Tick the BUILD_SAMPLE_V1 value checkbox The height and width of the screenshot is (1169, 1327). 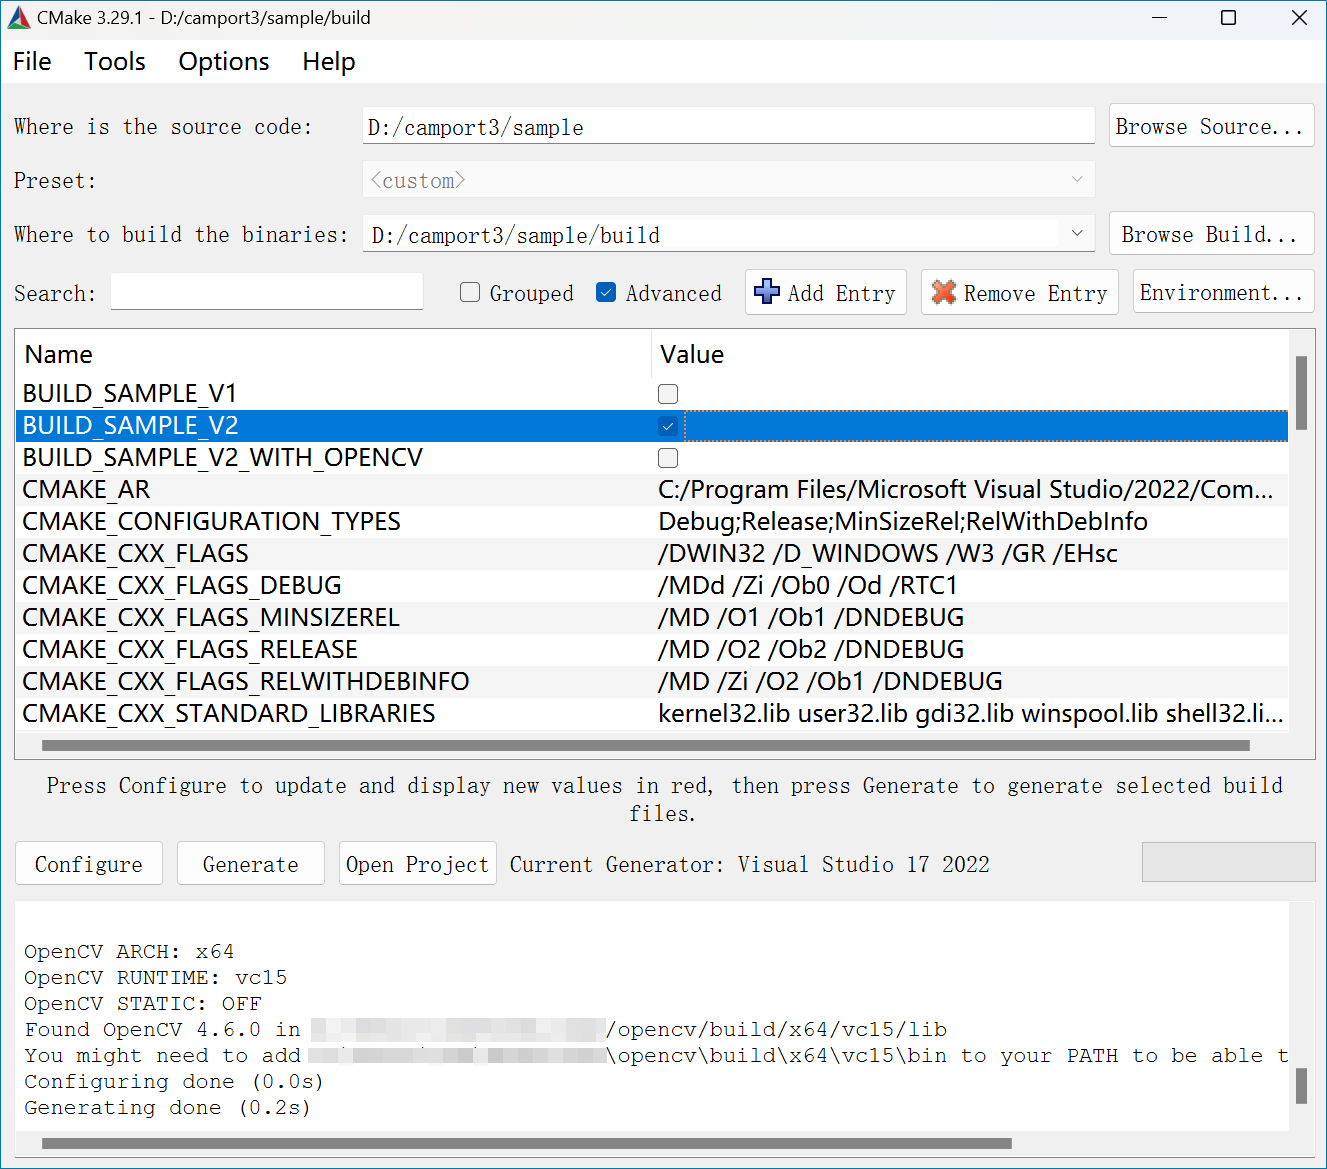point(668,394)
